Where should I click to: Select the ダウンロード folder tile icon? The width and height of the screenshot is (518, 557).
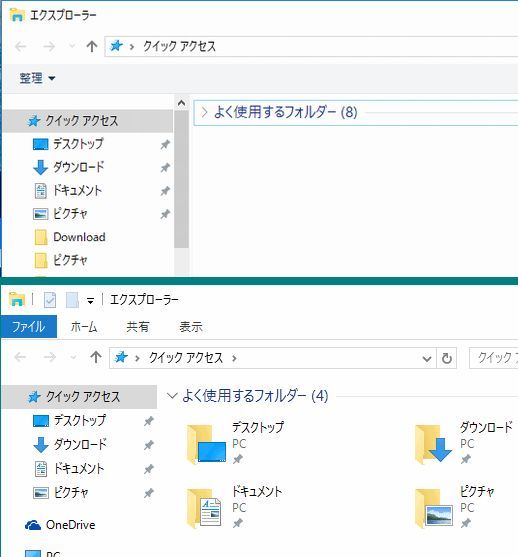click(x=433, y=444)
